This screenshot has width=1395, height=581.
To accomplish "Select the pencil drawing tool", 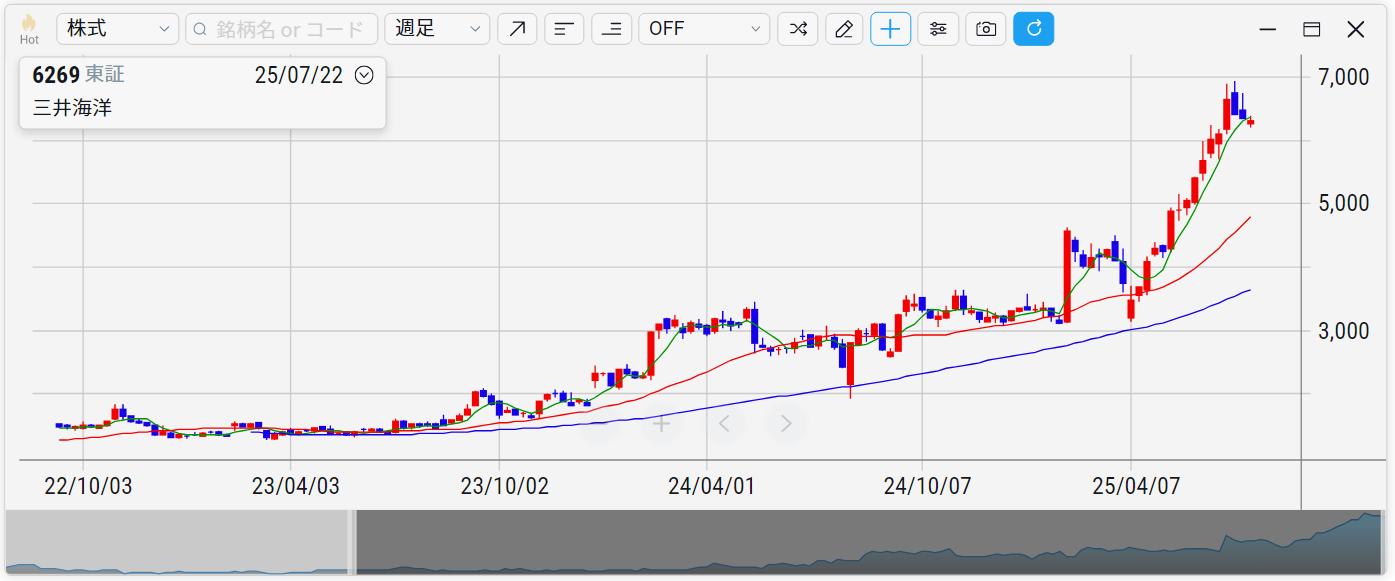I will (844, 29).
